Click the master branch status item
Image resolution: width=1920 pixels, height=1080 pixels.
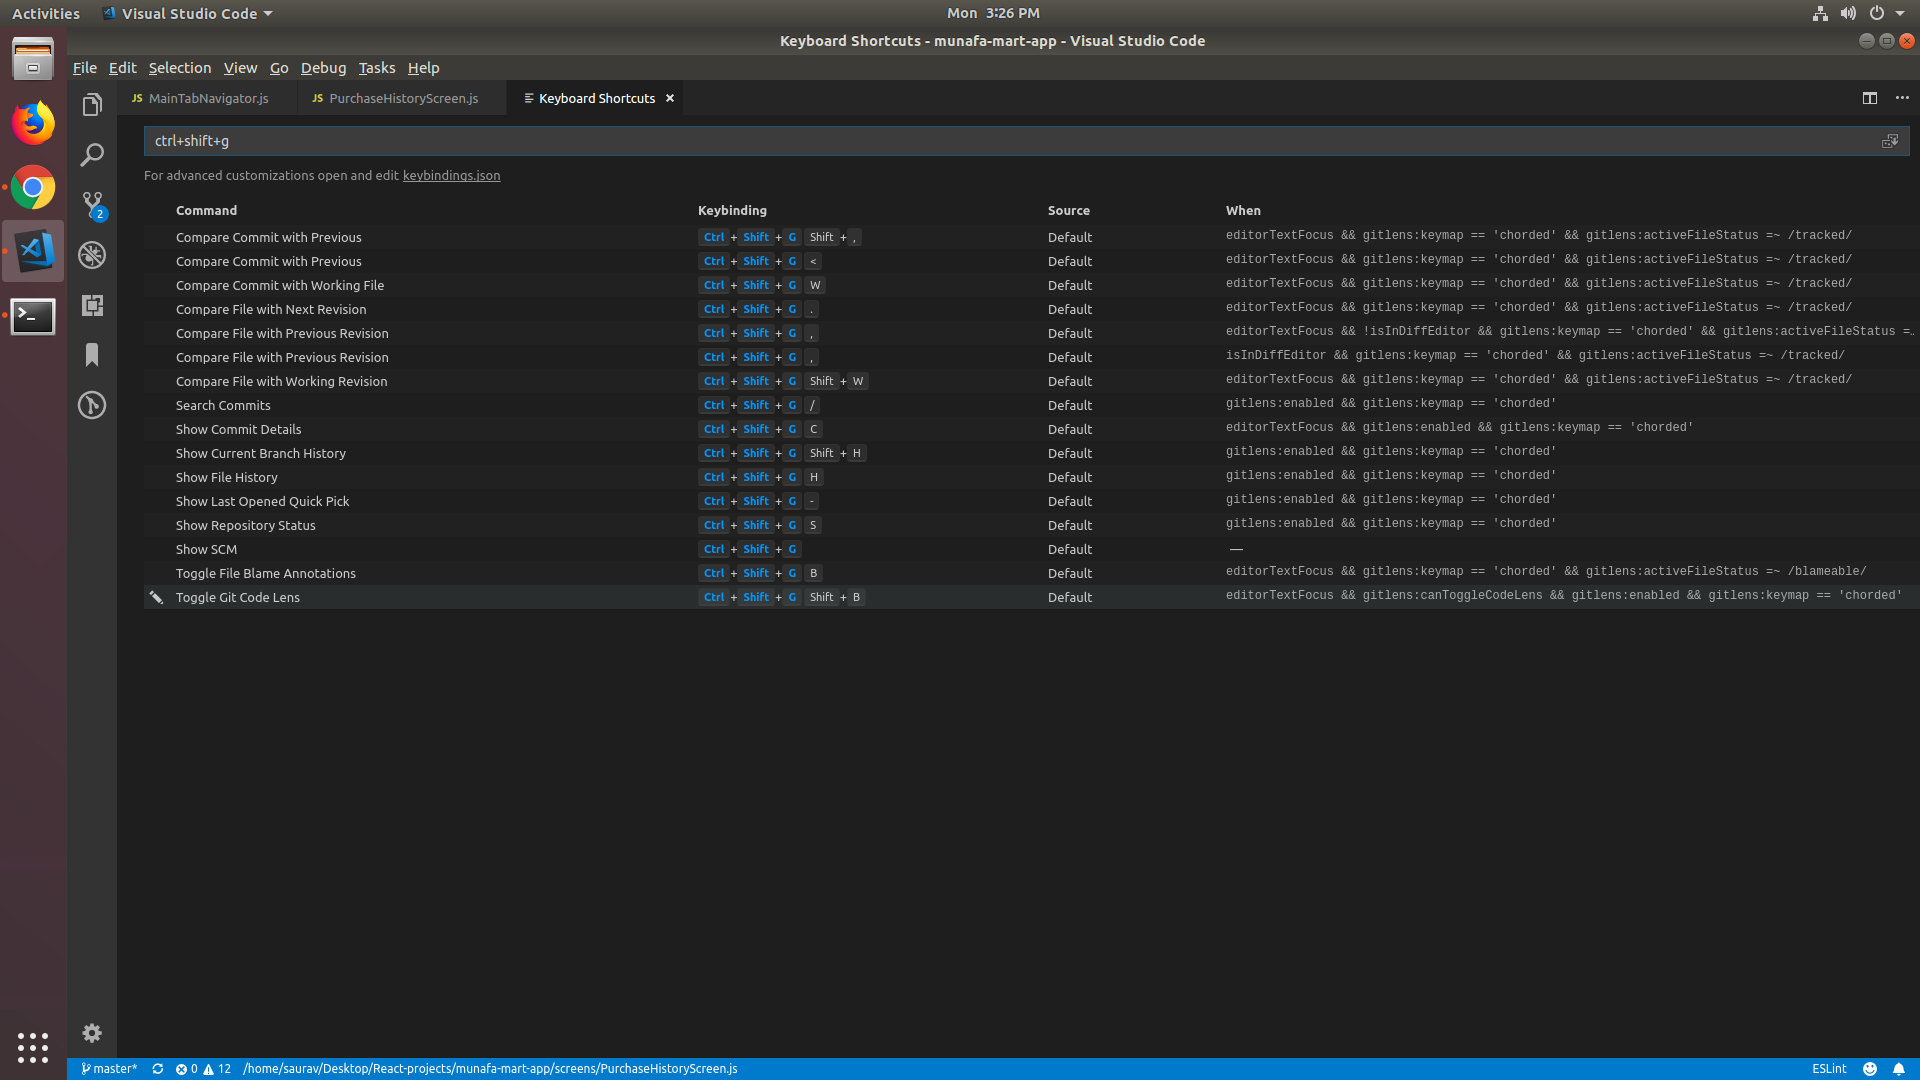click(109, 1069)
